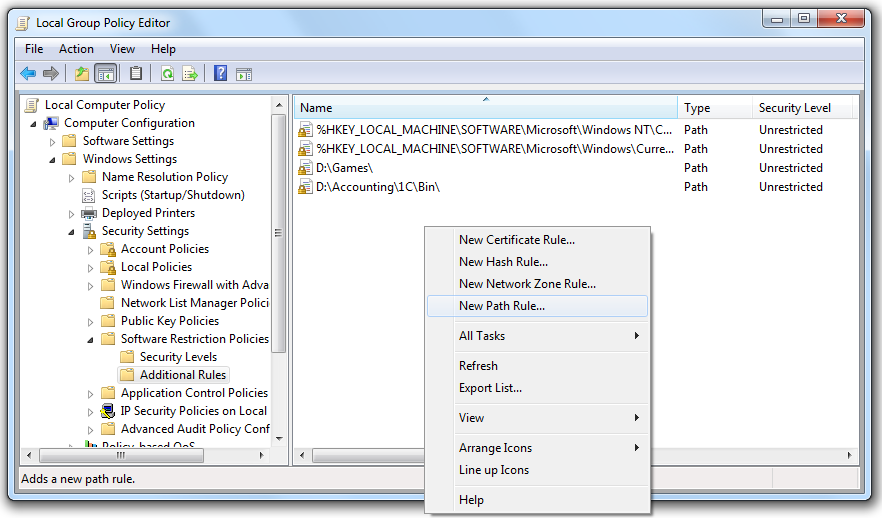Click the tree pane horizontal scrollbar thumb
Viewport: 882px width, 518px height.
[122, 456]
